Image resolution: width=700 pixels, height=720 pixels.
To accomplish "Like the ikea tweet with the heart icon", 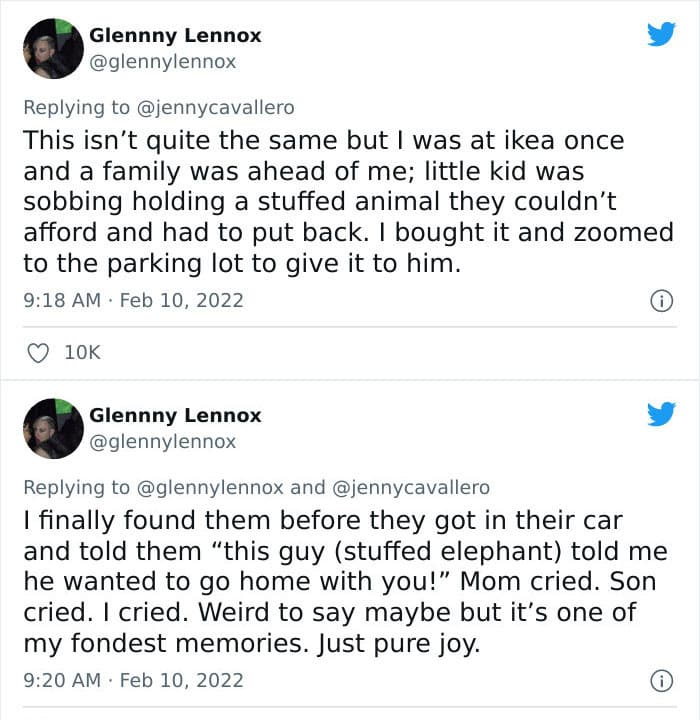I will pos(36,352).
